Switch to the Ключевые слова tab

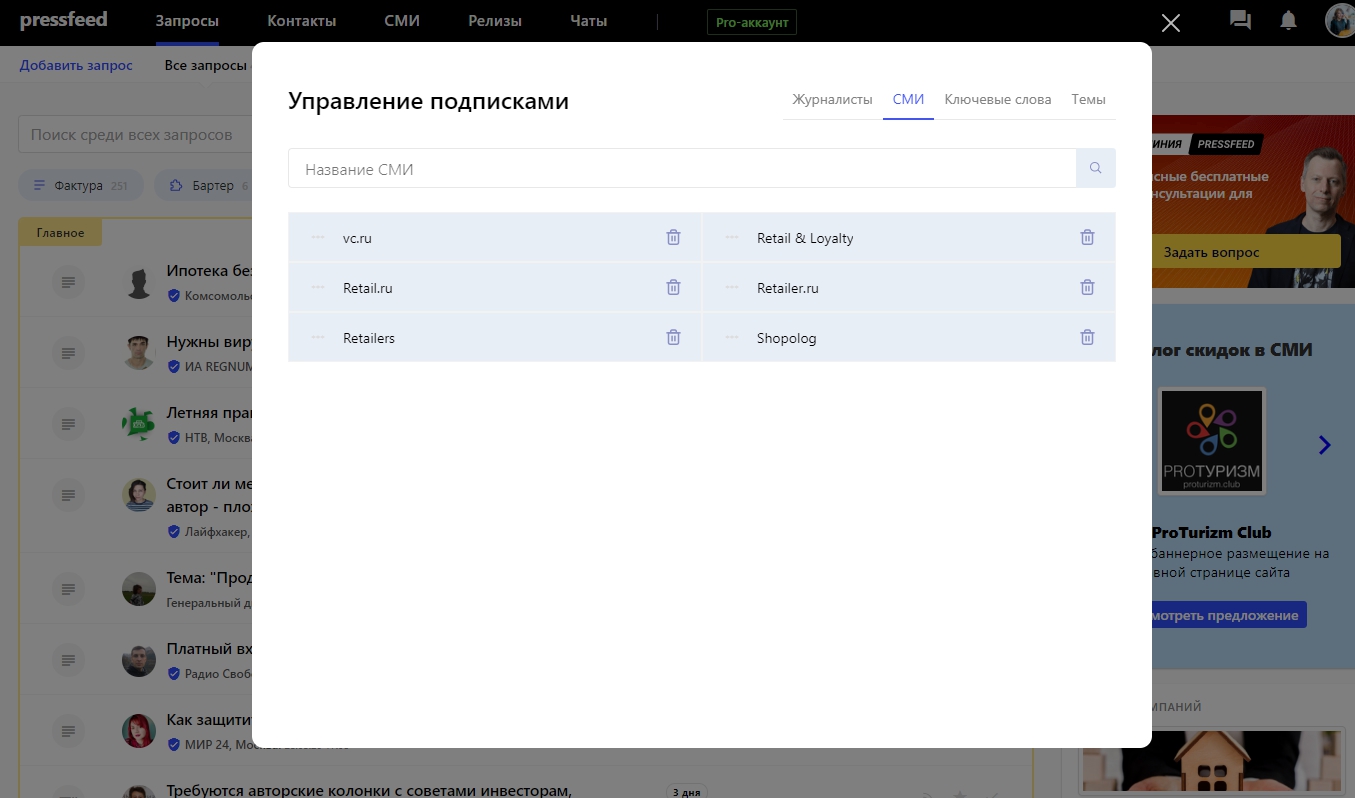point(997,100)
